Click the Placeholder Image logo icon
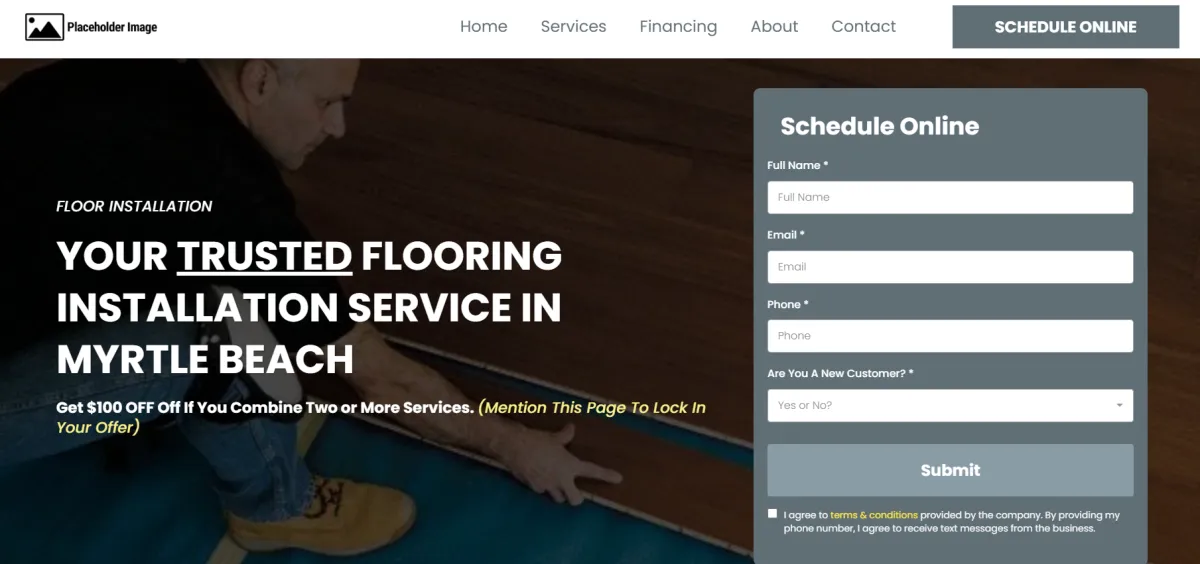This screenshot has height=564, width=1200. pyautogui.click(x=44, y=27)
